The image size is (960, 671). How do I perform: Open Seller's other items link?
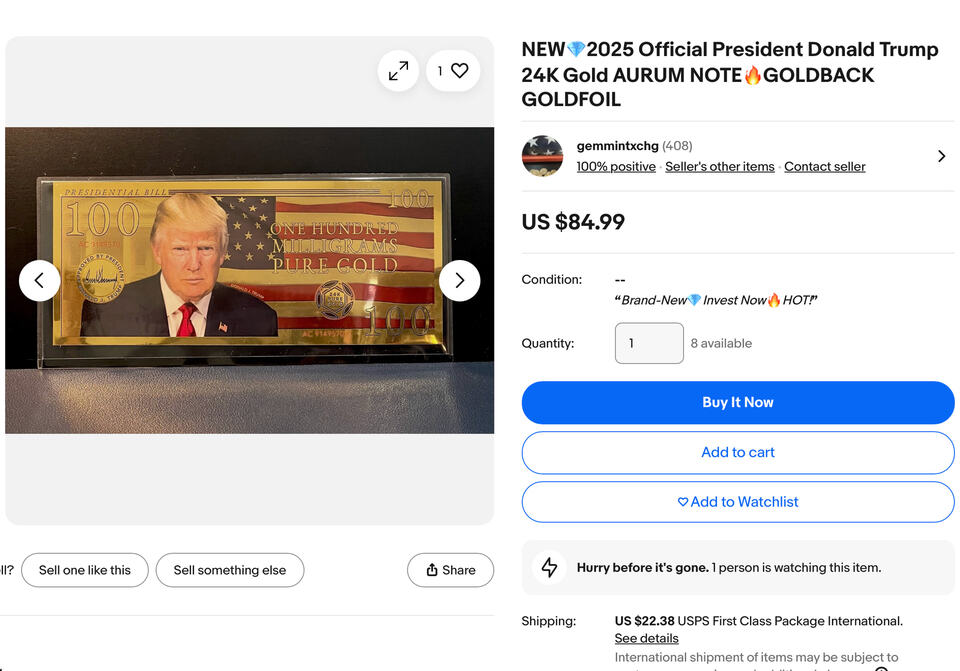(719, 167)
